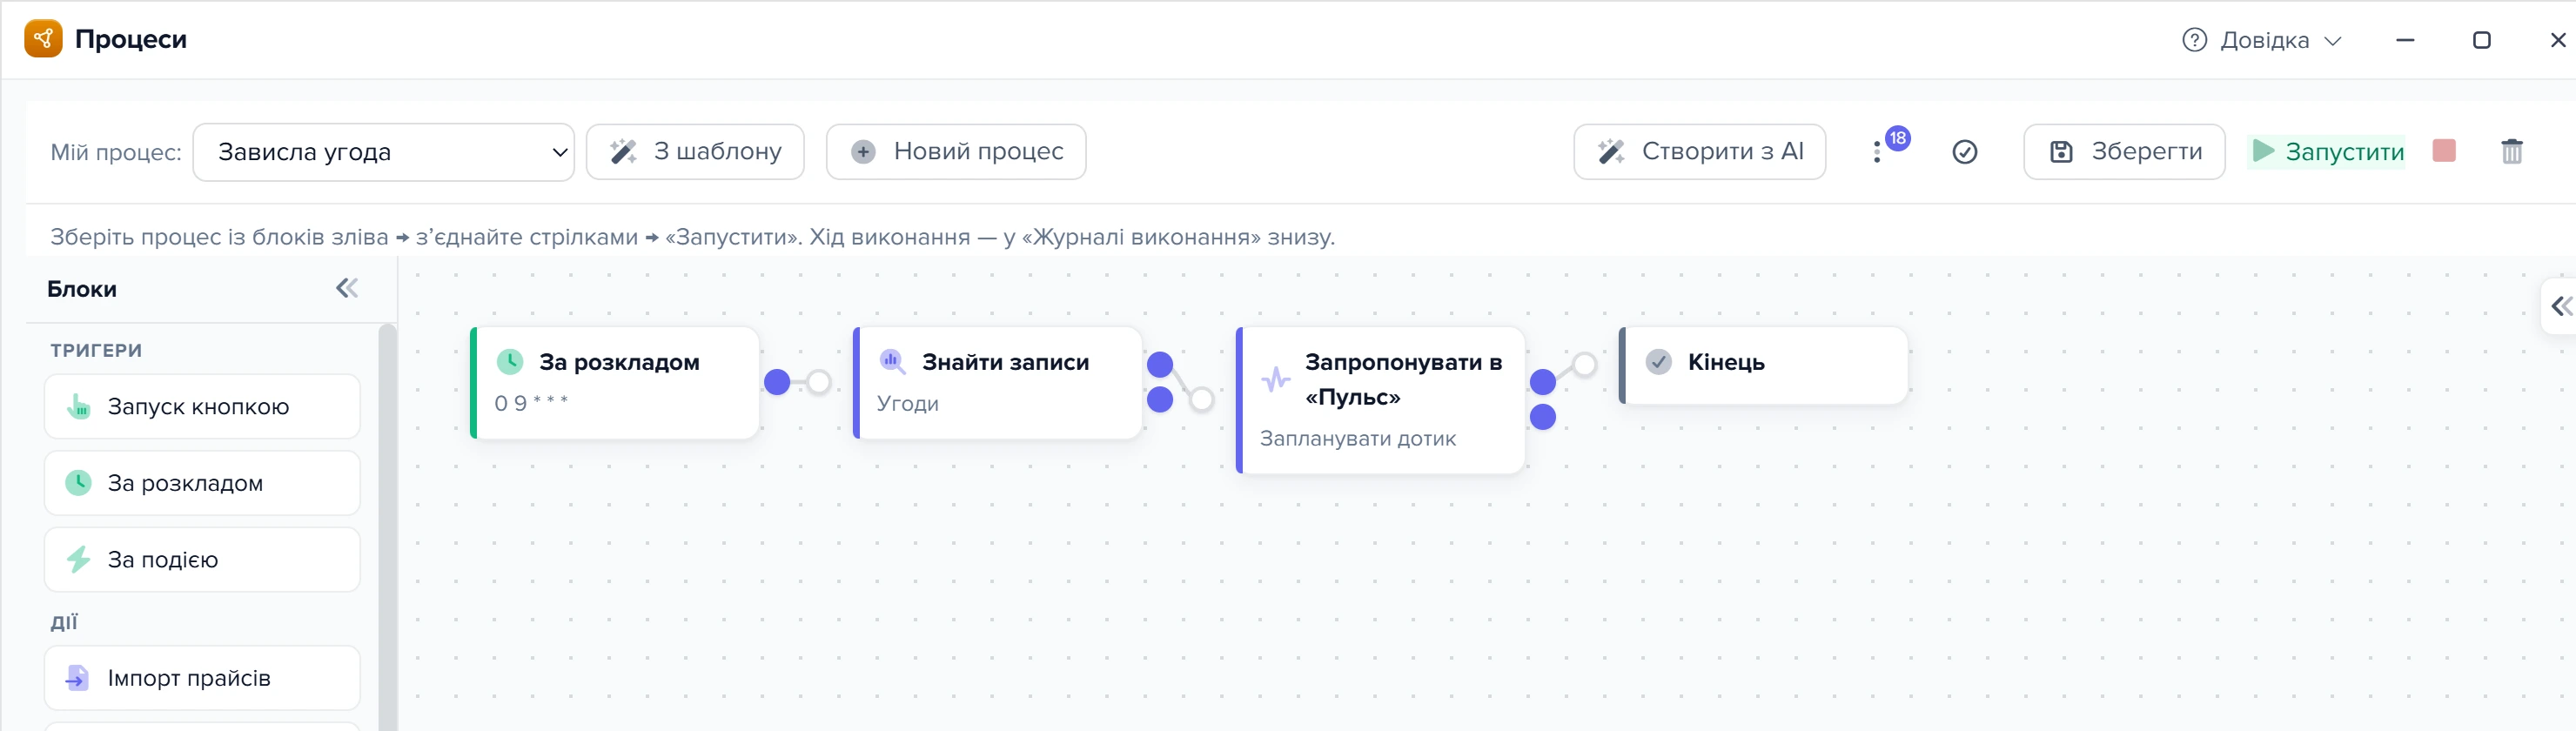This screenshot has height=731, width=2576.
Task: Click upper output port of Запропонувати в «Пульс»
Action: tap(1543, 382)
